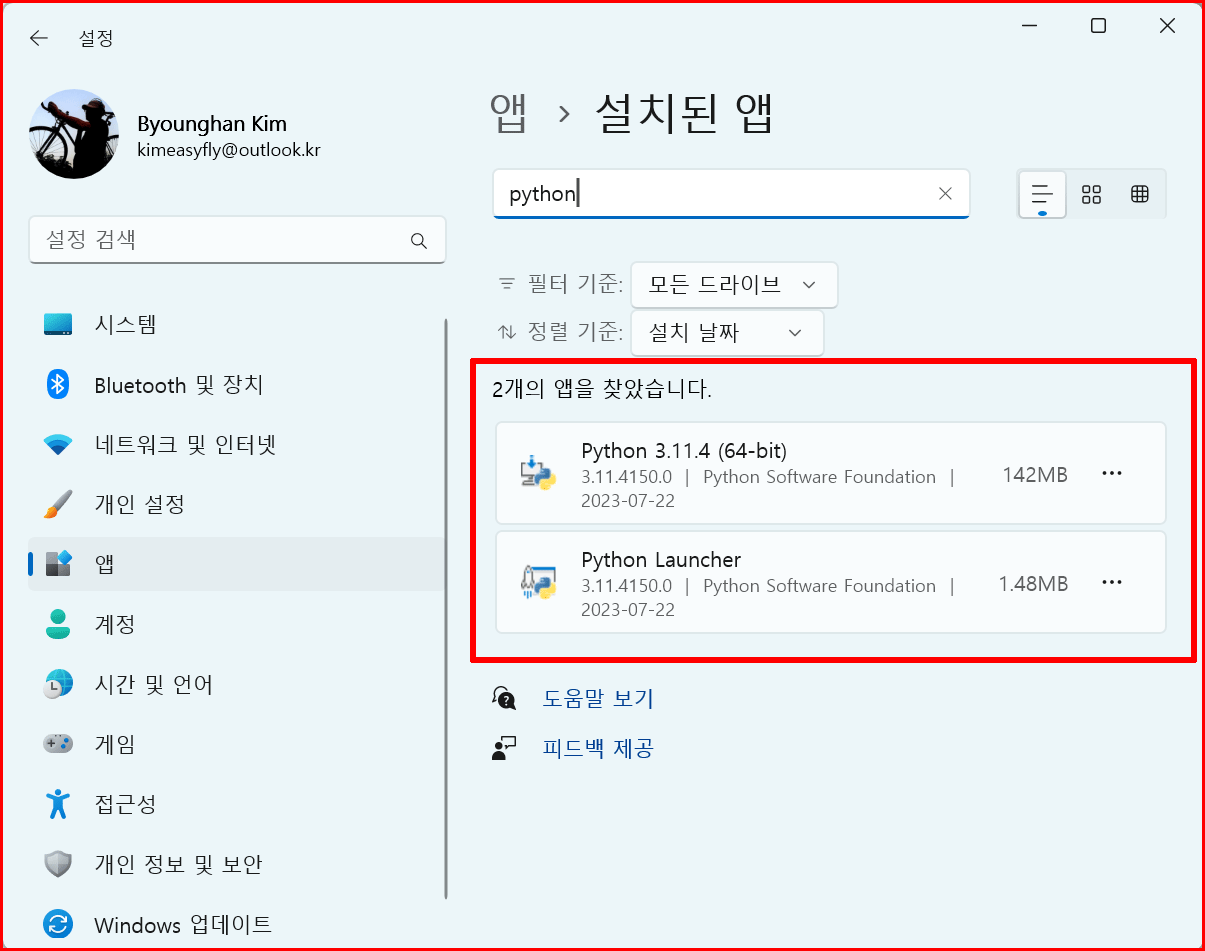This screenshot has height=951, width=1205.
Task: Select the Python Launcher title text
Action: click(661, 560)
